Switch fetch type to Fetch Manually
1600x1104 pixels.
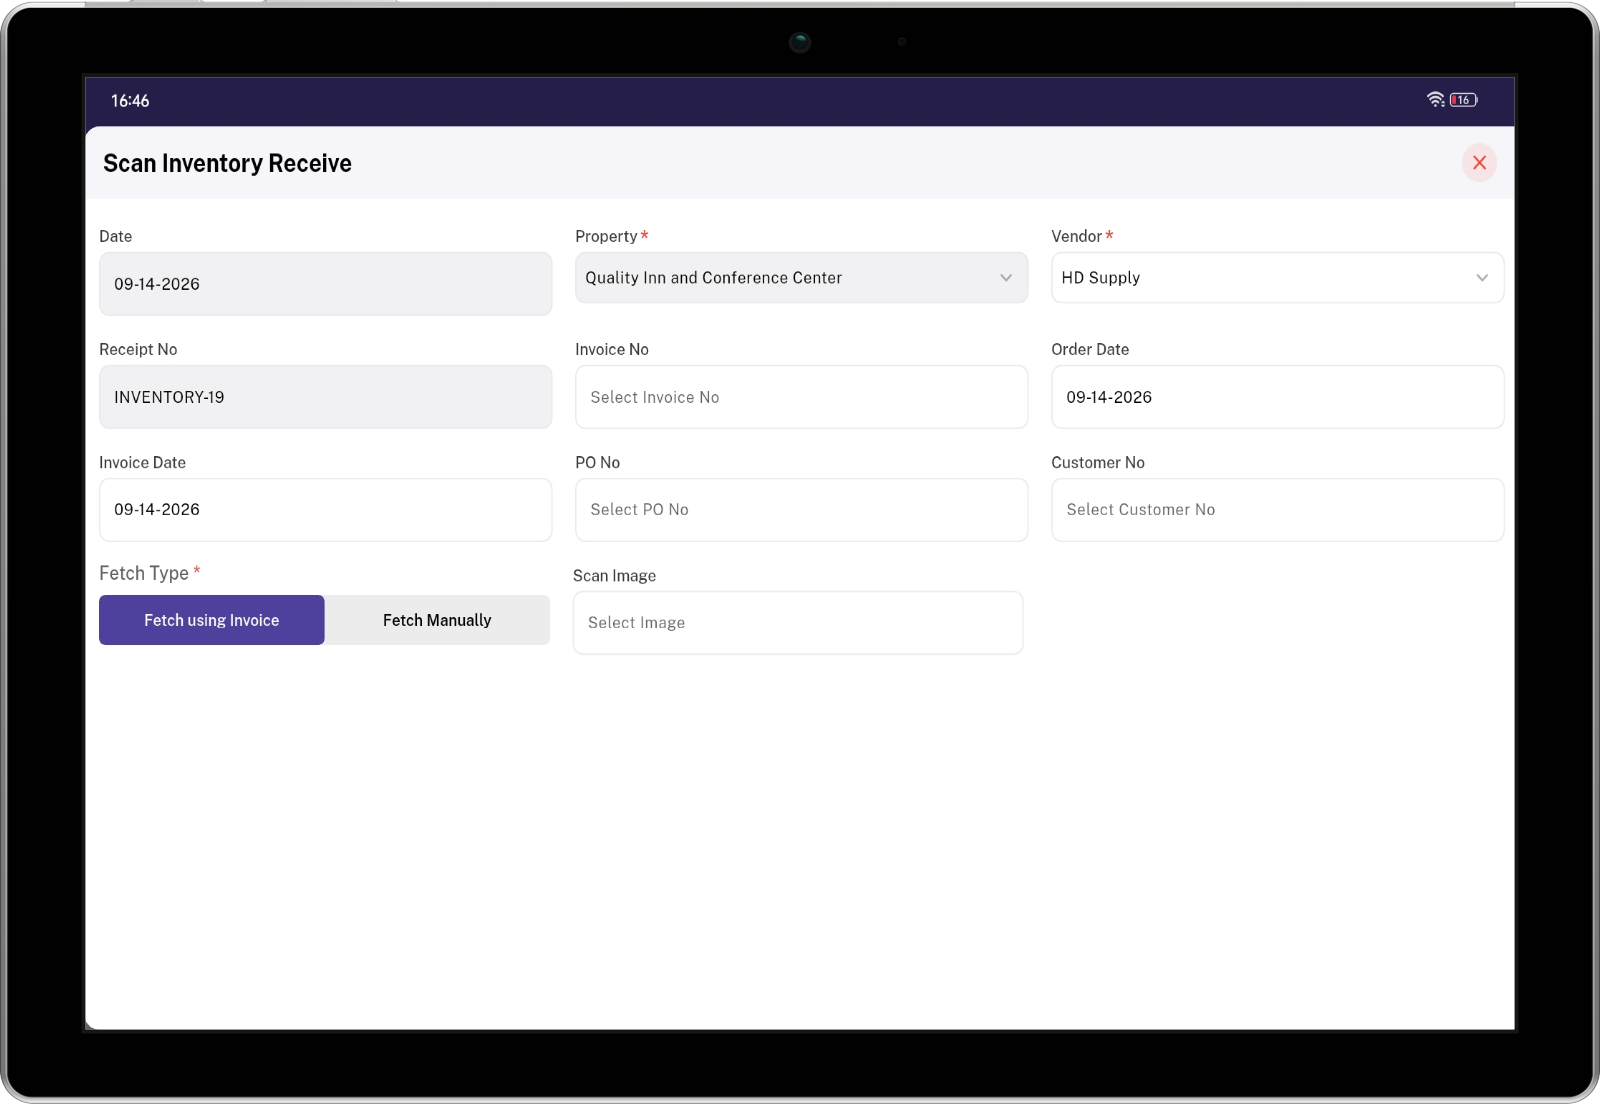437,620
